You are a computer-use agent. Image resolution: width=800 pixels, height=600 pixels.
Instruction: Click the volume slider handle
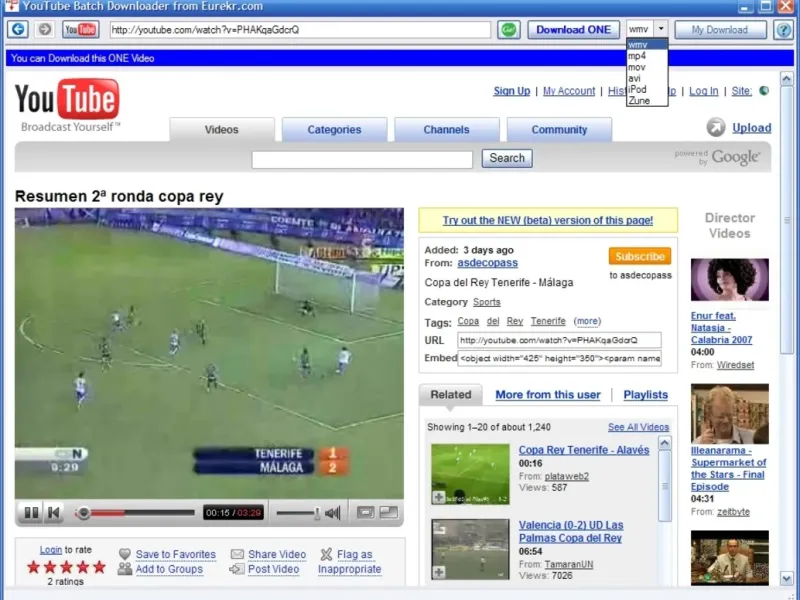click(317, 513)
